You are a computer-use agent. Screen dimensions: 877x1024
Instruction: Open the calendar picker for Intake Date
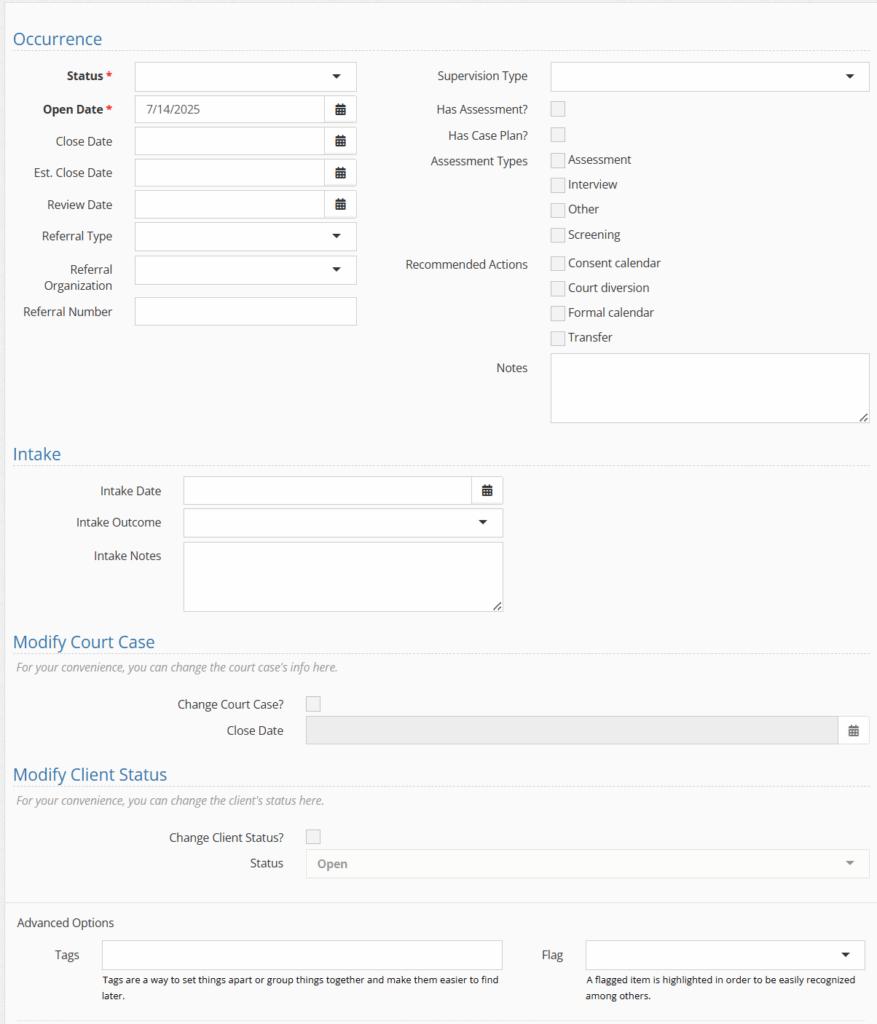pos(487,490)
